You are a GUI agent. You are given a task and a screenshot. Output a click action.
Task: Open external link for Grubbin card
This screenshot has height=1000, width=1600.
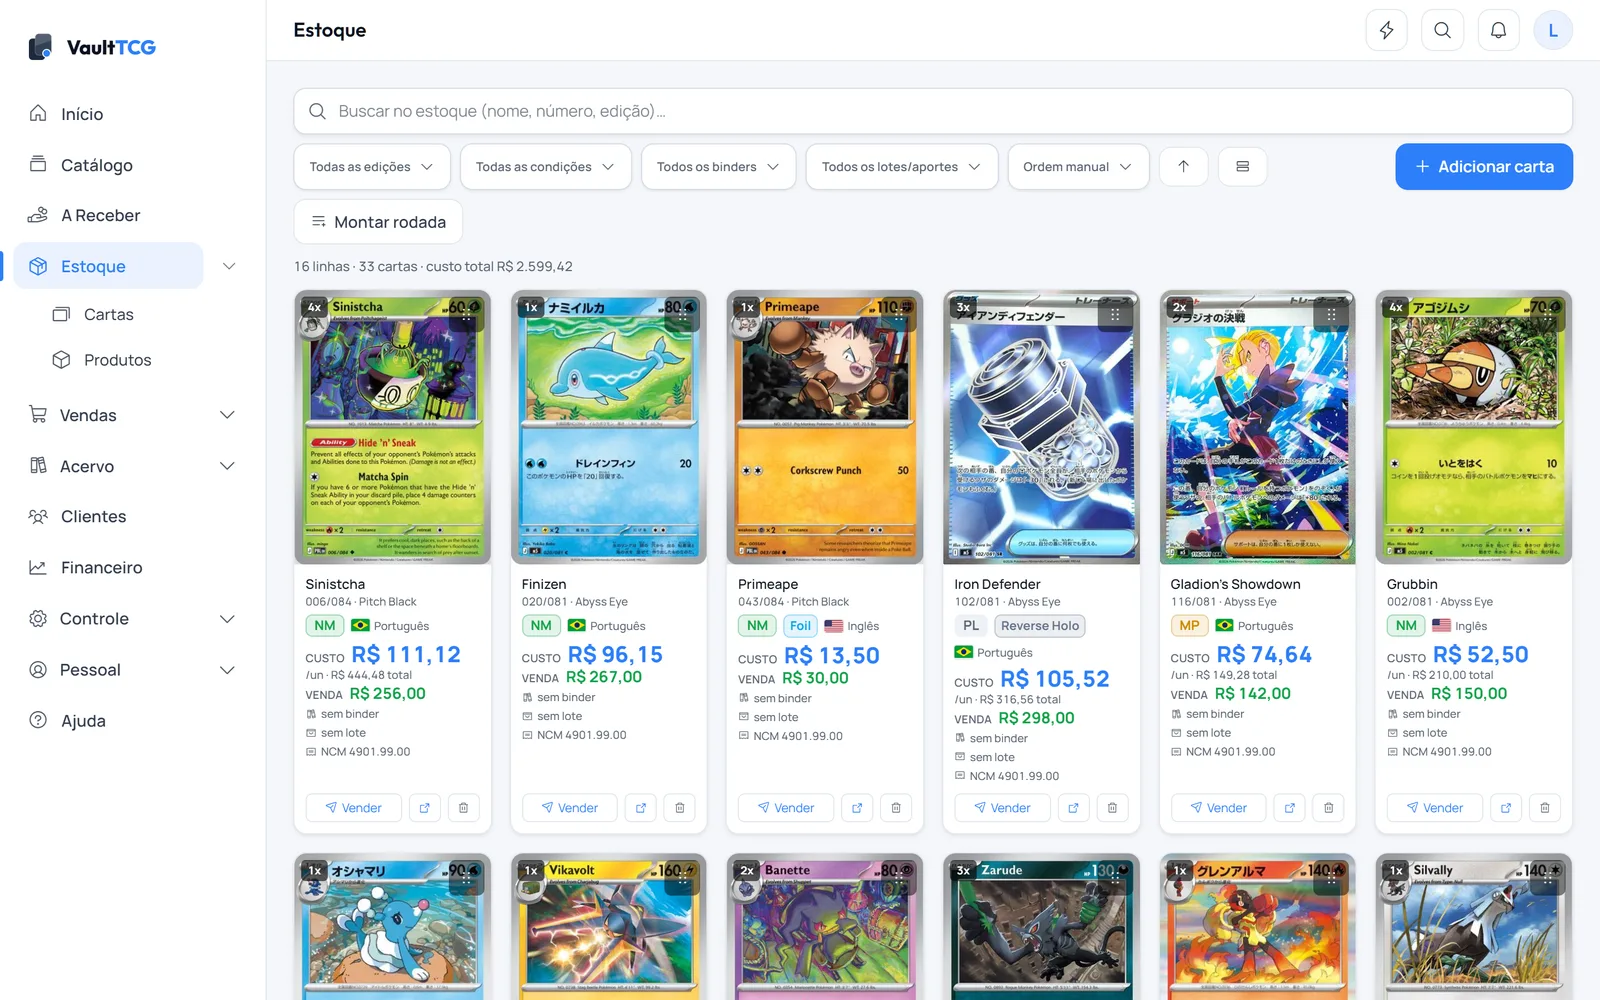[x=1506, y=808]
